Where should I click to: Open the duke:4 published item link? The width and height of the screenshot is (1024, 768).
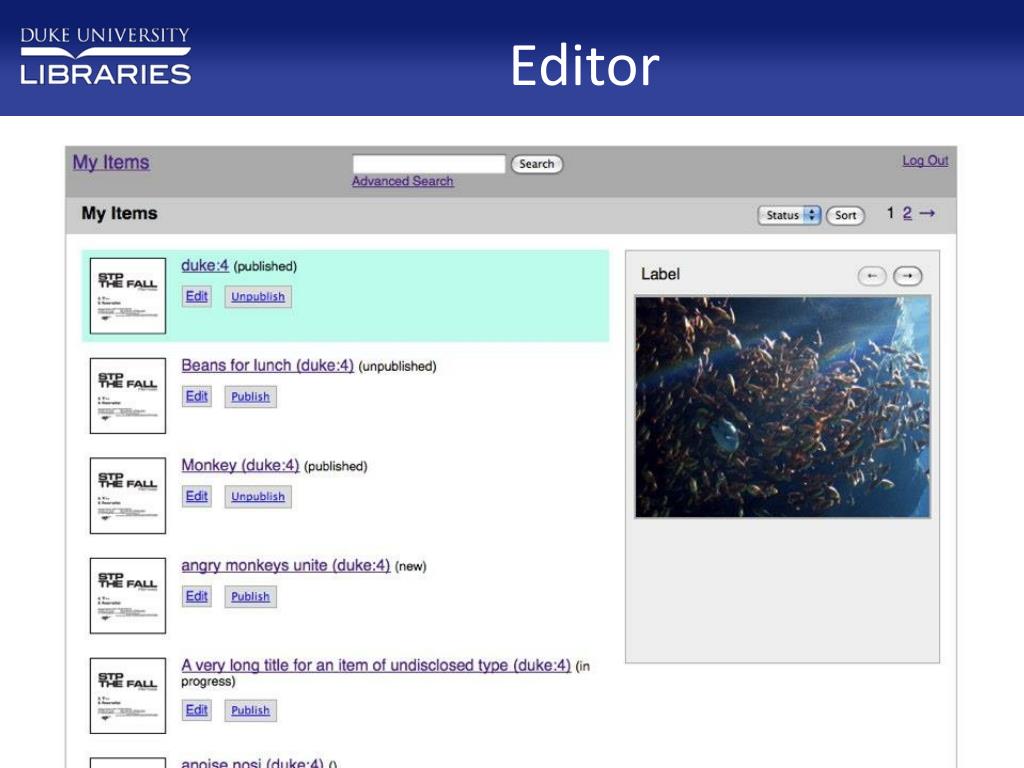pos(205,266)
